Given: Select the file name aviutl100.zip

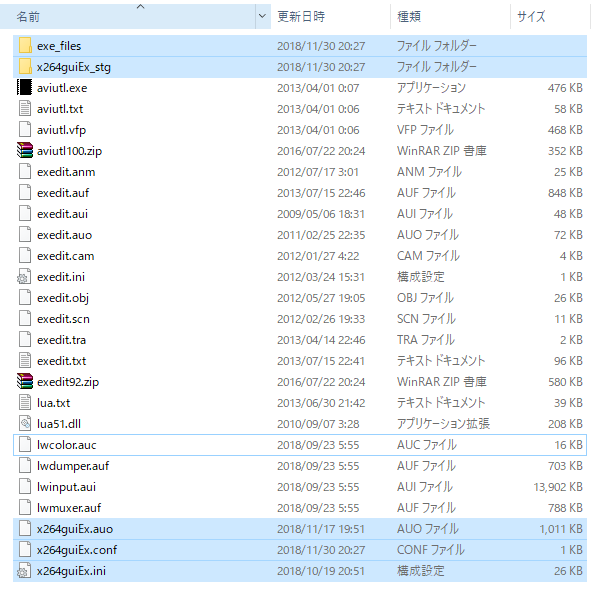Looking at the screenshot, I should pos(69,151).
